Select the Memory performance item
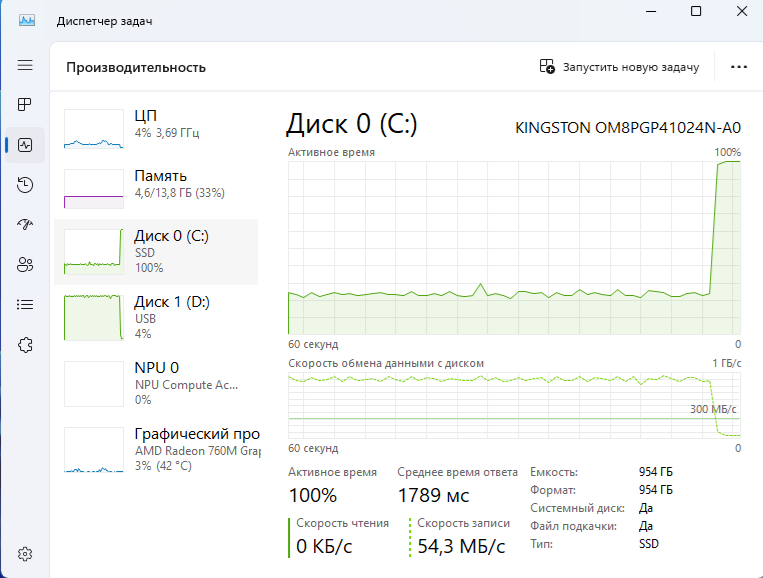 pos(156,184)
